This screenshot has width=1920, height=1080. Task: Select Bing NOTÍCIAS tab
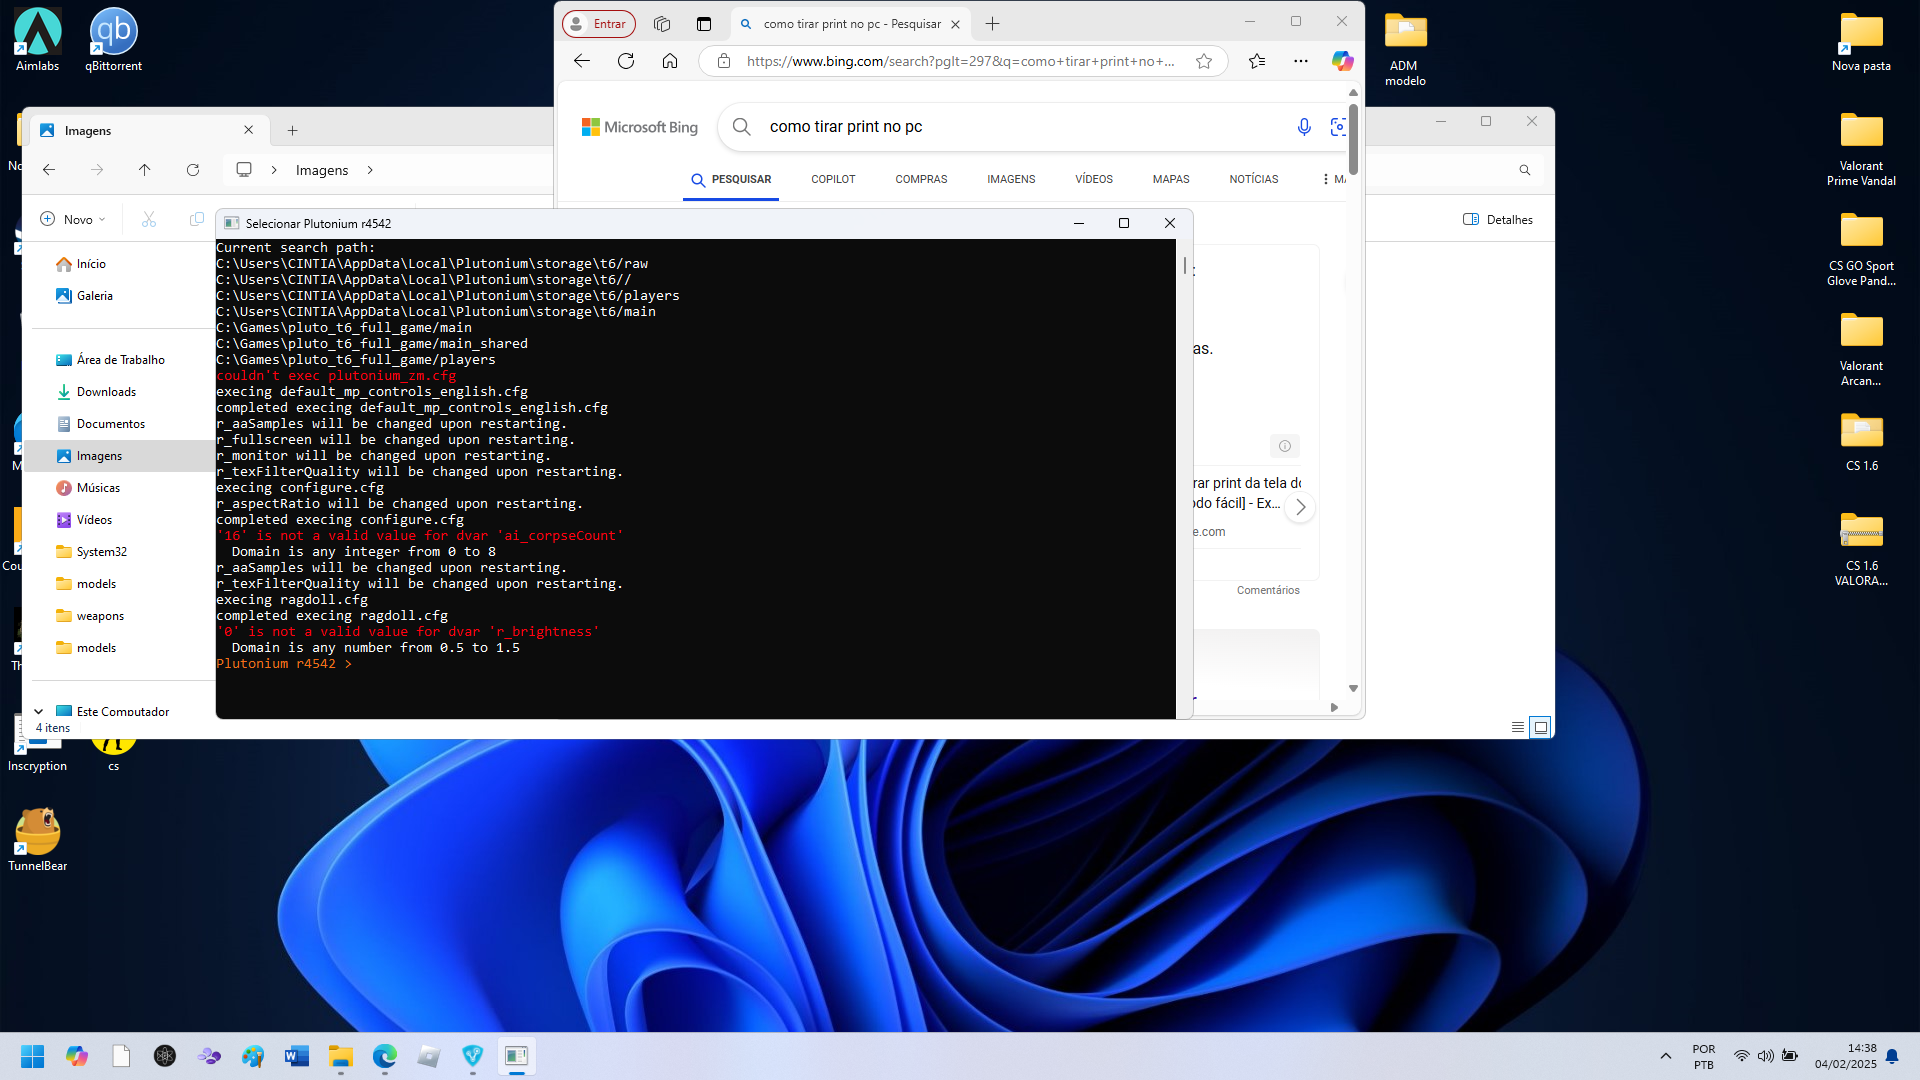click(x=1254, y=180)
